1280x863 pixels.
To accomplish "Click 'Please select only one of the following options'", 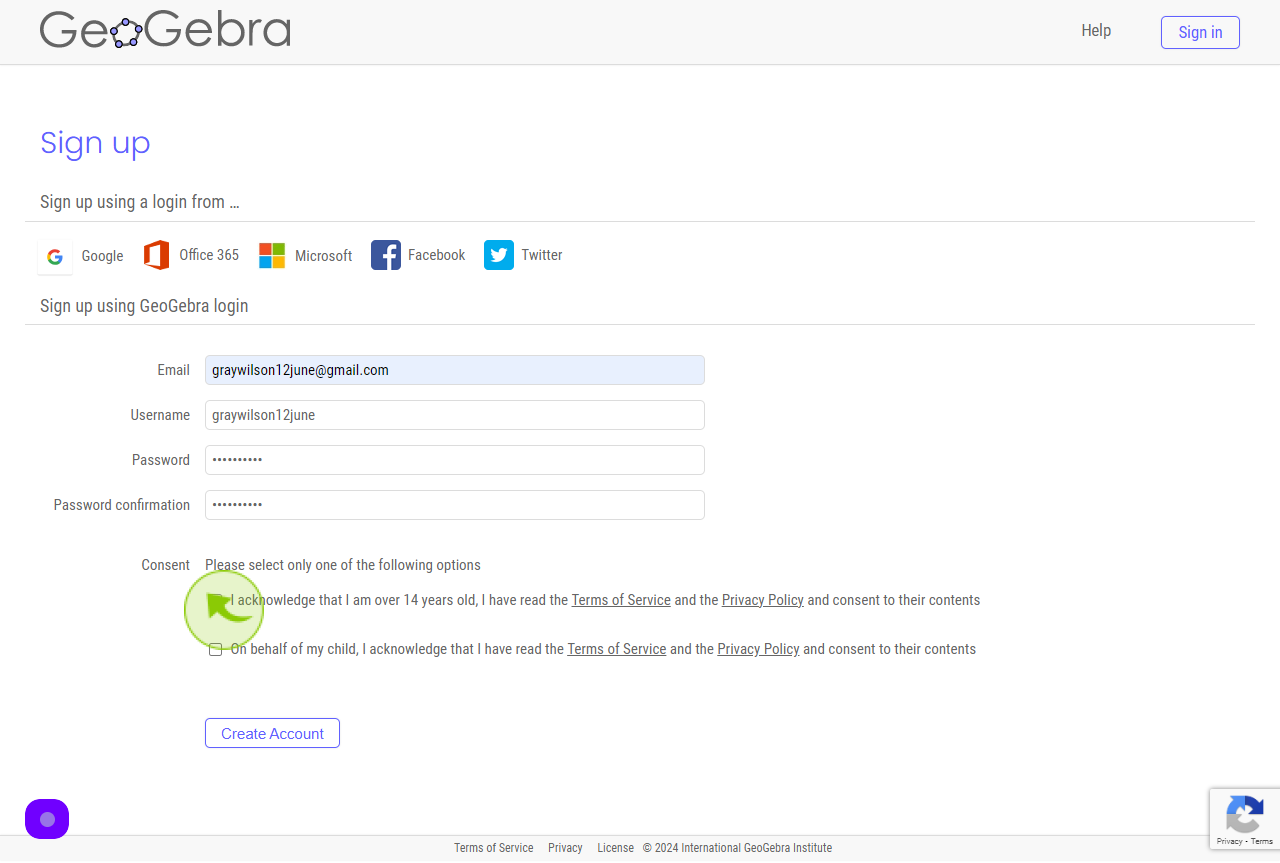I will tap(343, 565).
